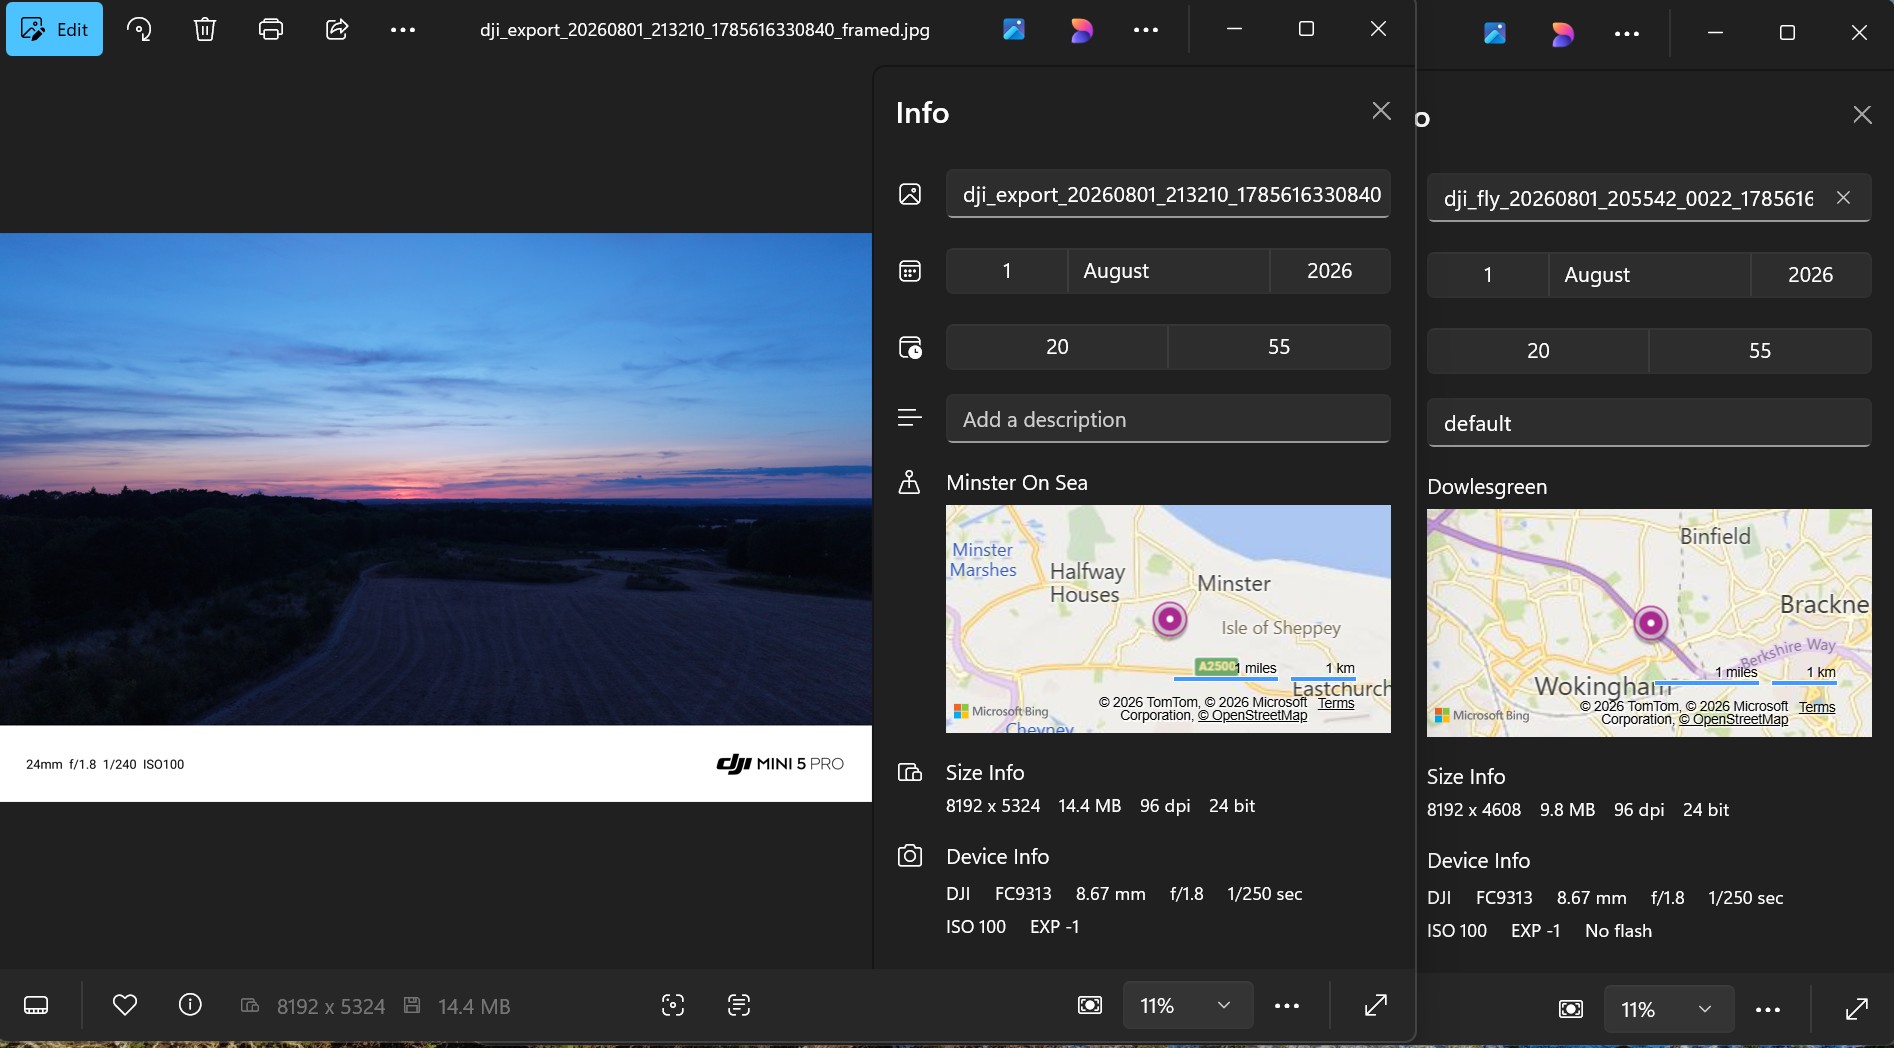Viewport: 1894px width, 1048px height.
Task: Edit the dji_export file name field
Action: 1168,194
